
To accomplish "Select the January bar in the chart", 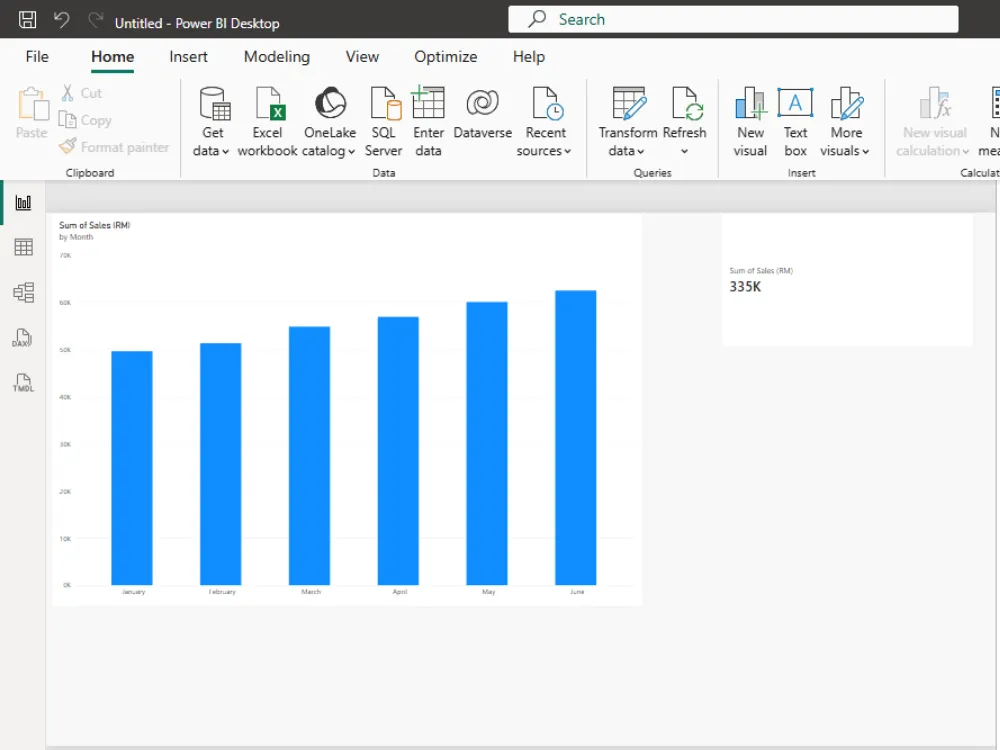I will [132, 467].
